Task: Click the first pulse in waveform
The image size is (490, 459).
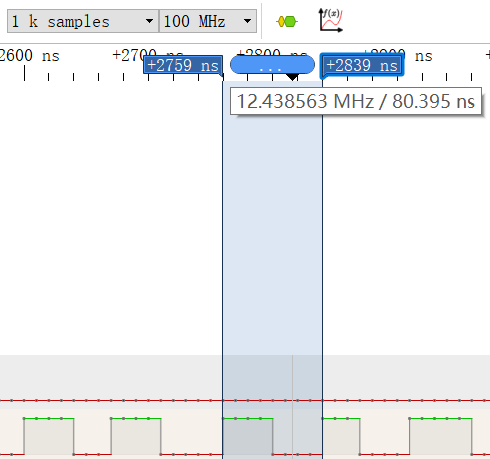Action: click(x=49, y=436)
